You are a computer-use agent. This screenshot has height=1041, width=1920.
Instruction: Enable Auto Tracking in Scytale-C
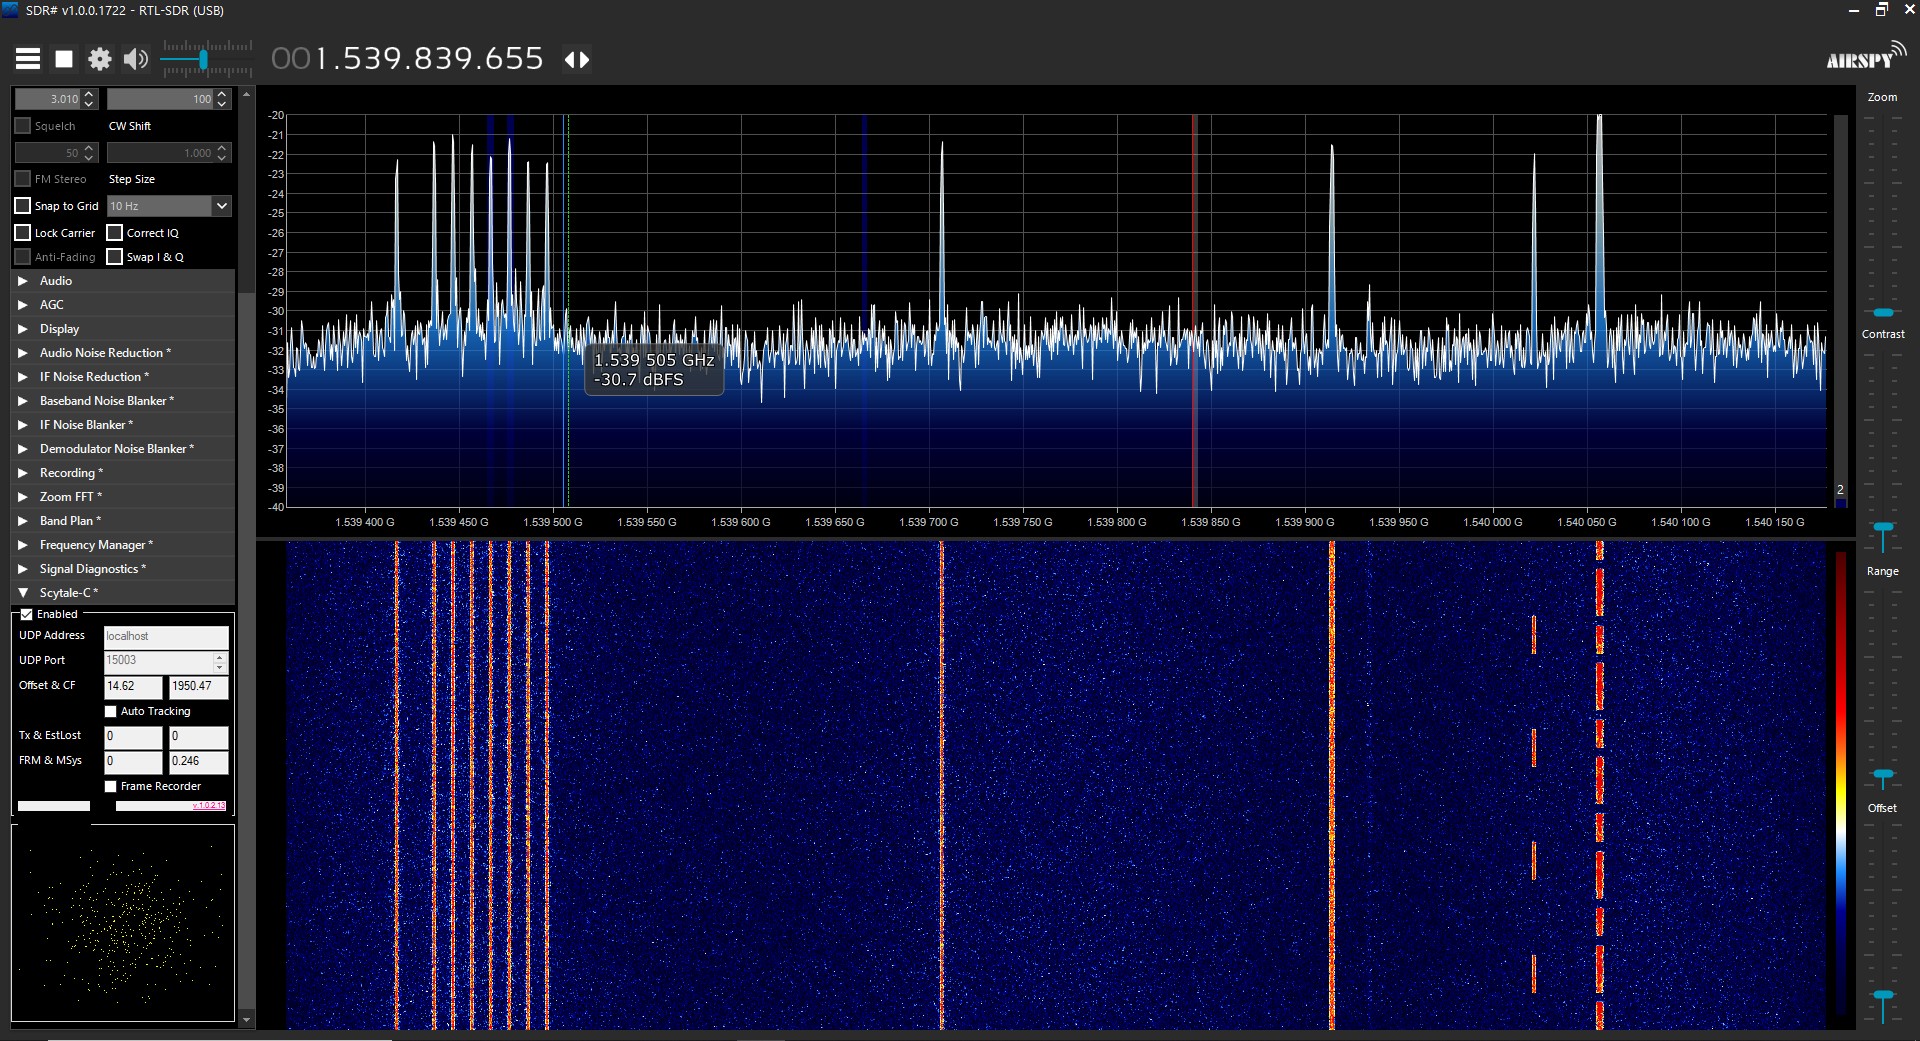tap(111, 711)
